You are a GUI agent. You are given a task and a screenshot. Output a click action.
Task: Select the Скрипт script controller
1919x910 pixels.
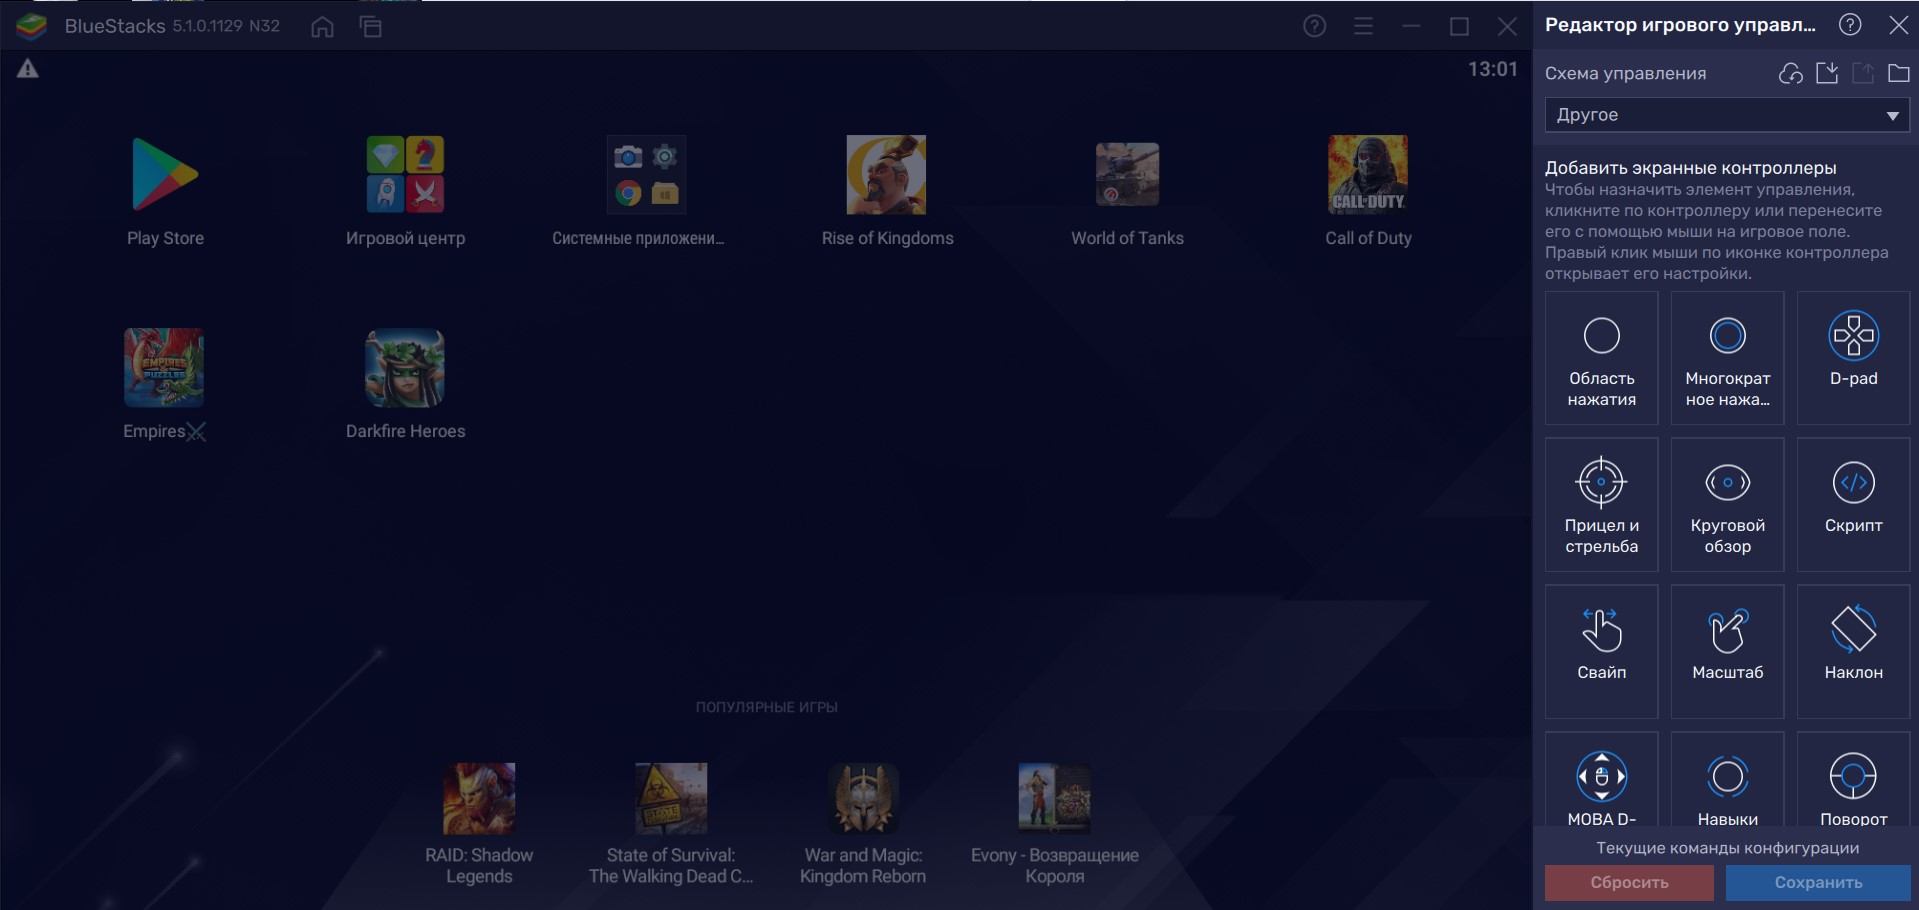pos(1853,504)
